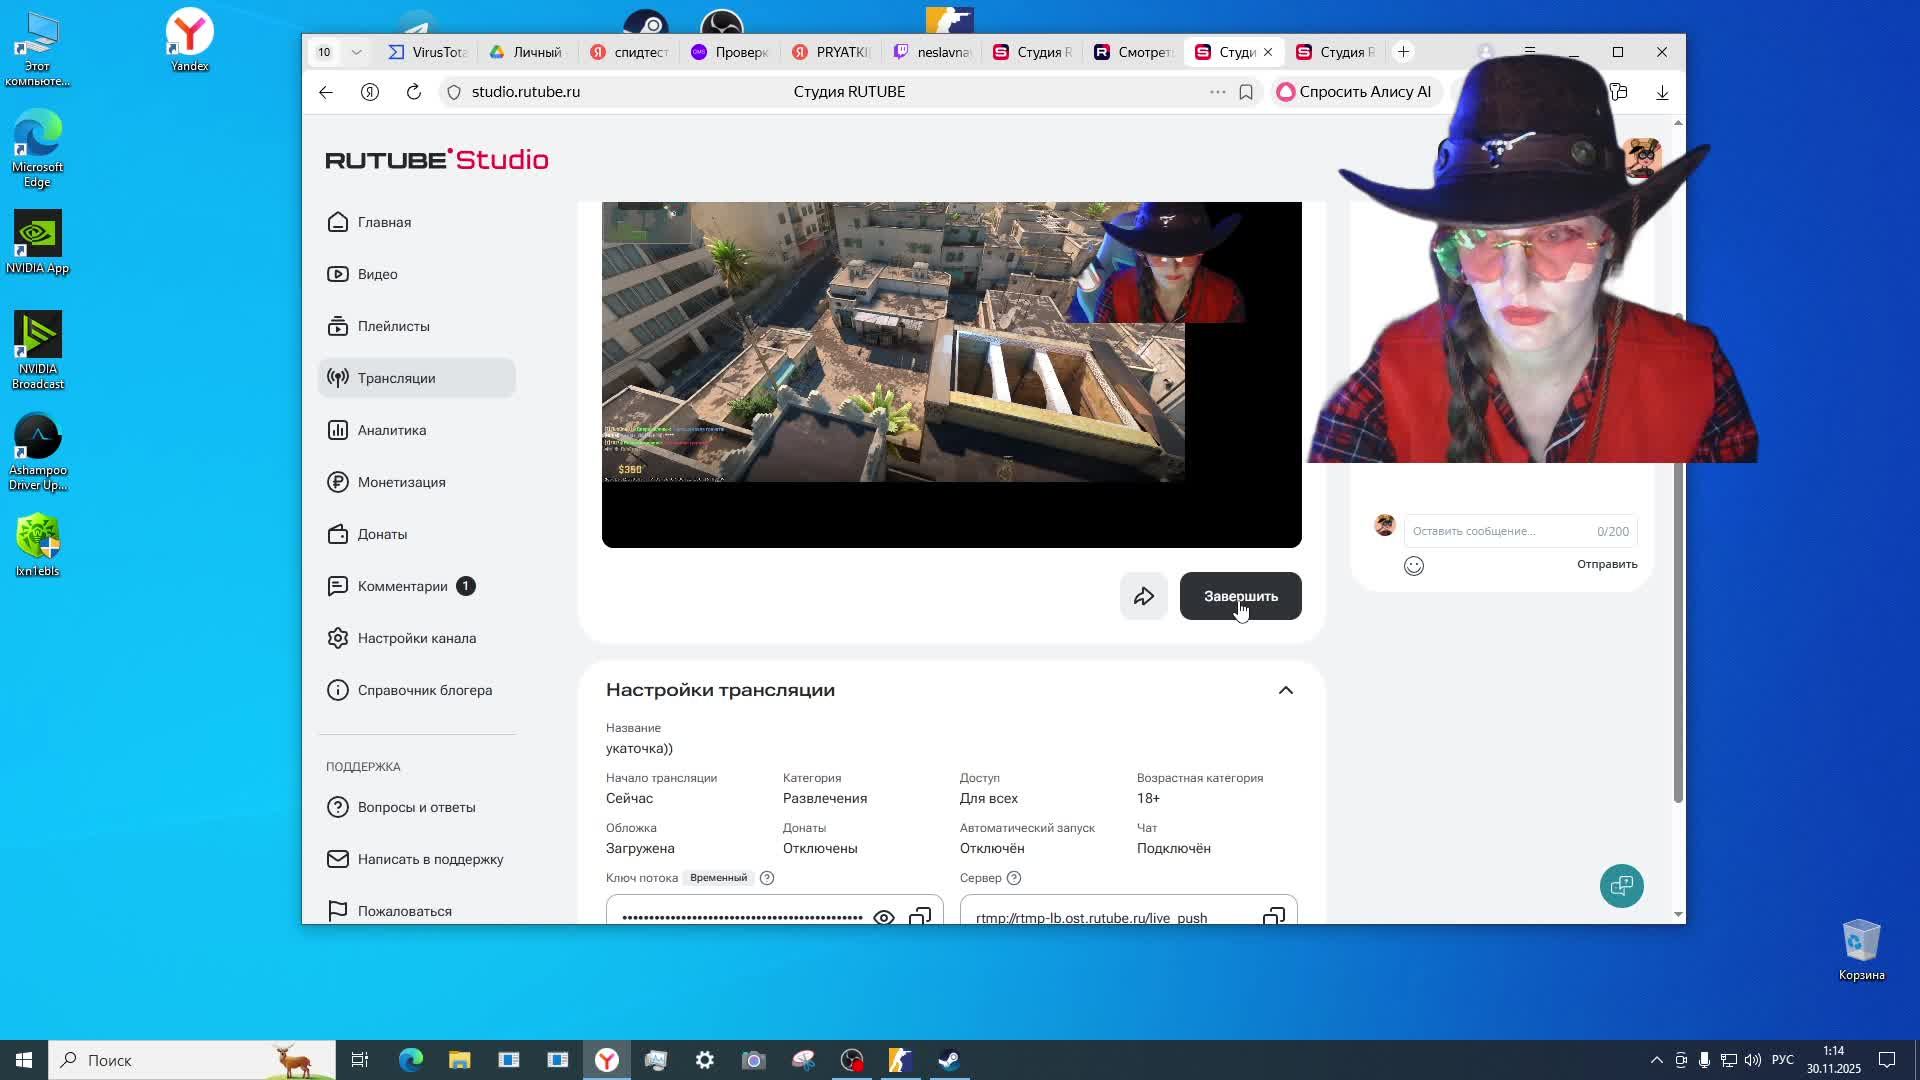Open the tab group dropdown arrow

(x=356, y=52)
